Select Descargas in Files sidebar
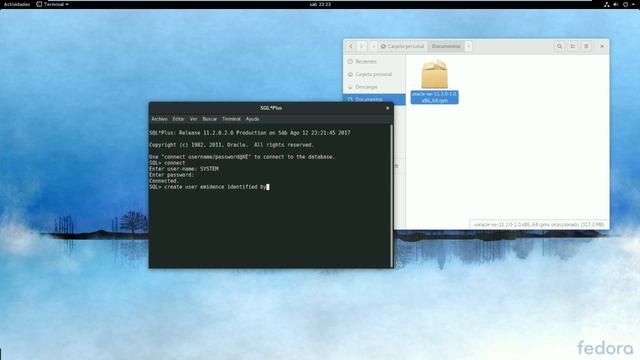 (374, 87)
